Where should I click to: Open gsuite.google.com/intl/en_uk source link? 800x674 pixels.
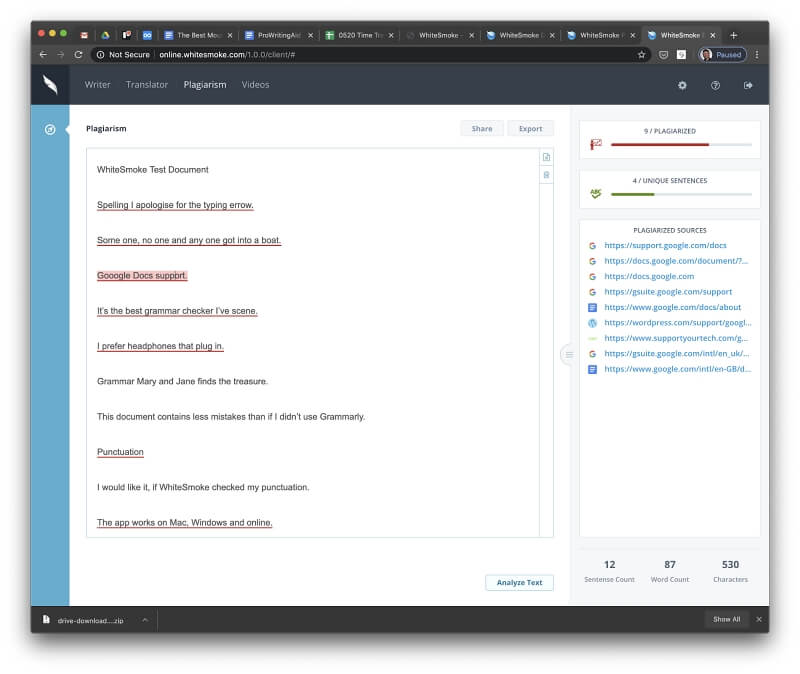[677, 353]
